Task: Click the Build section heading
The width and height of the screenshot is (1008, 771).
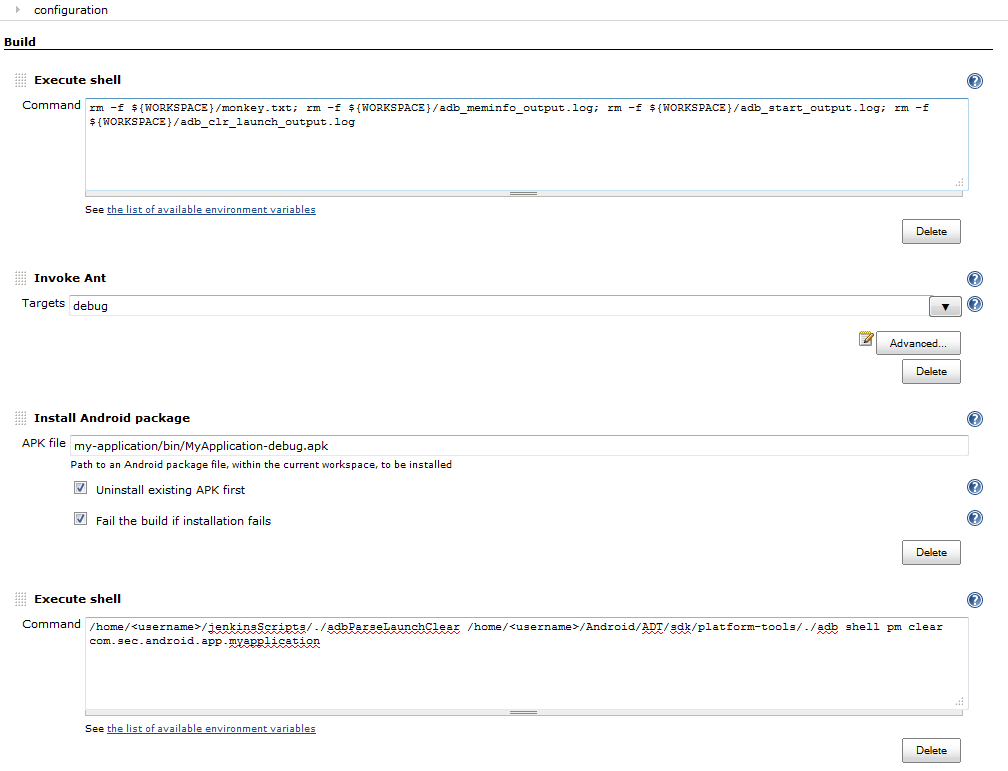Action: coord(20,42)
